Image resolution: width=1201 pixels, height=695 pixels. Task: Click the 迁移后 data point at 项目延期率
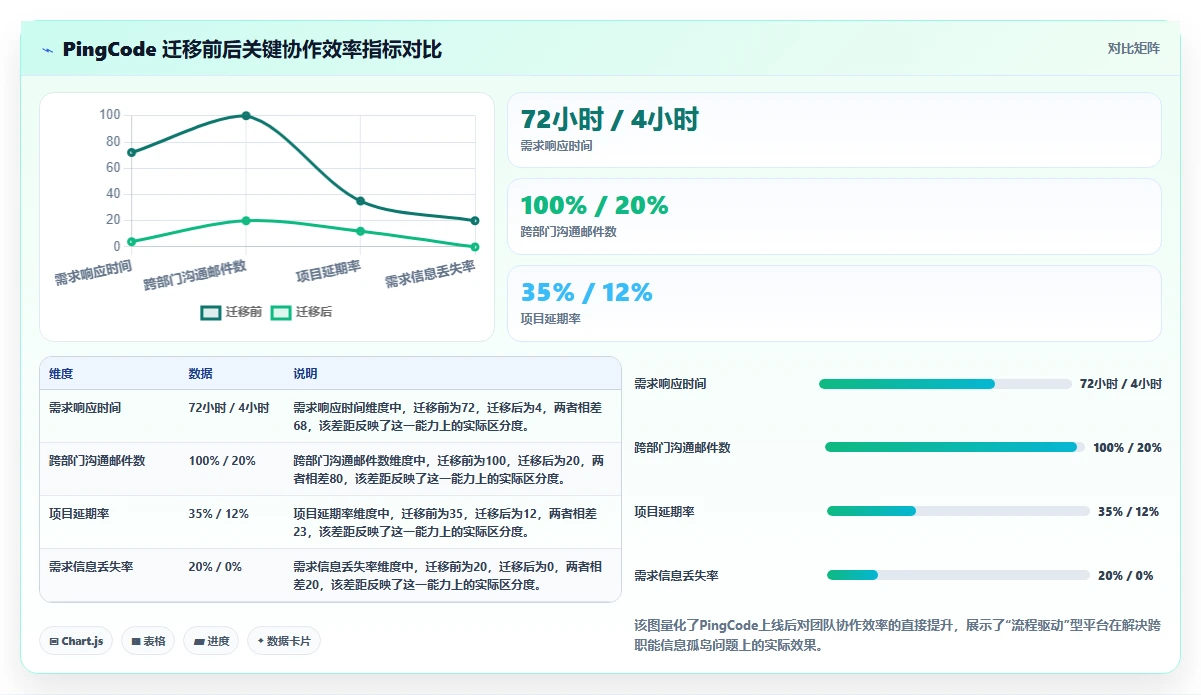(360, 231)
